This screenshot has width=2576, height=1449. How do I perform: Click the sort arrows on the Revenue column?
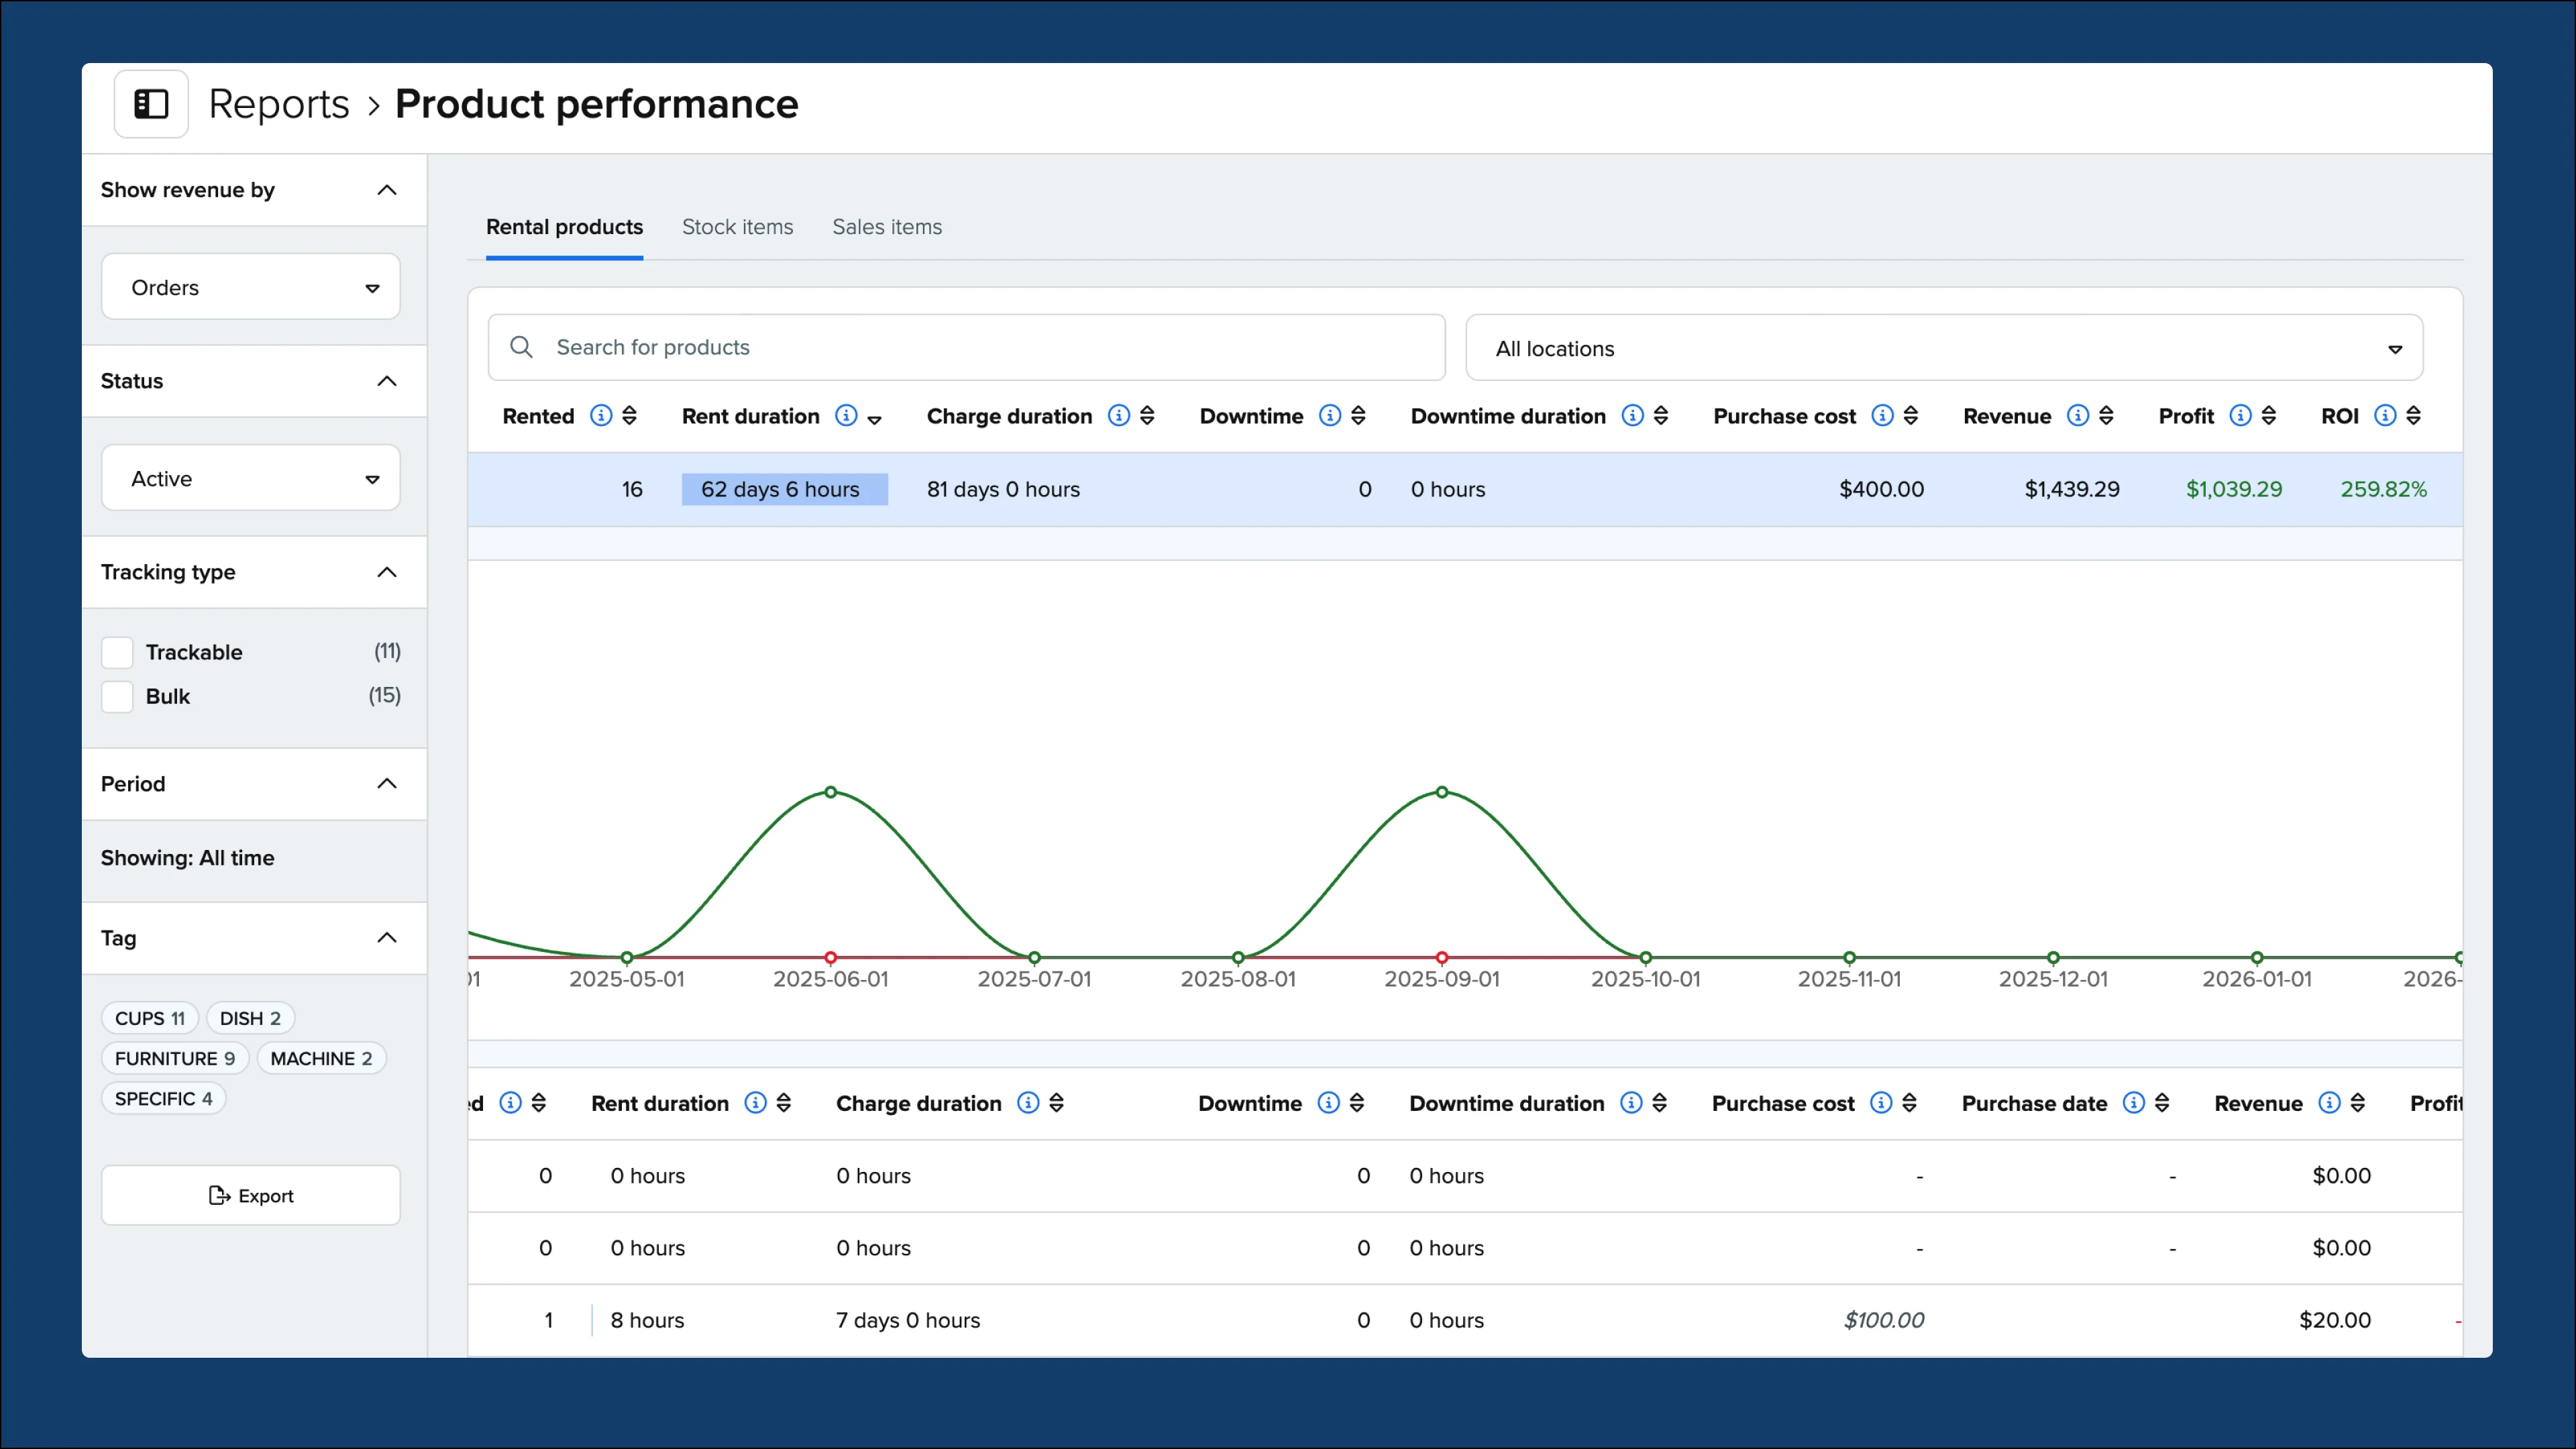2106,416
